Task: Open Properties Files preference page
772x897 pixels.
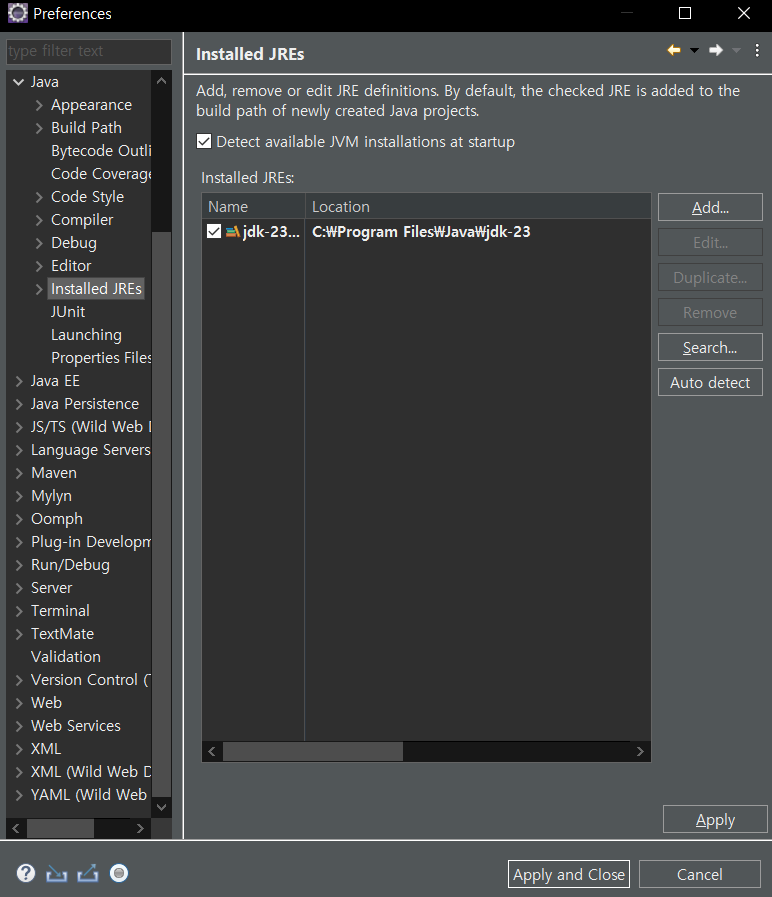Action: pos(101,358)
